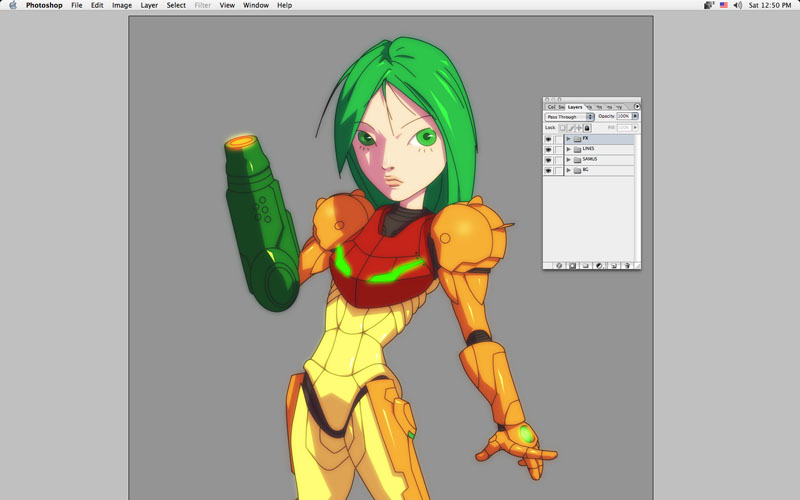Image resolution: width=800 pixels, height=500 pixels.
Task: Open the Select menu
Action: point(176,5)
